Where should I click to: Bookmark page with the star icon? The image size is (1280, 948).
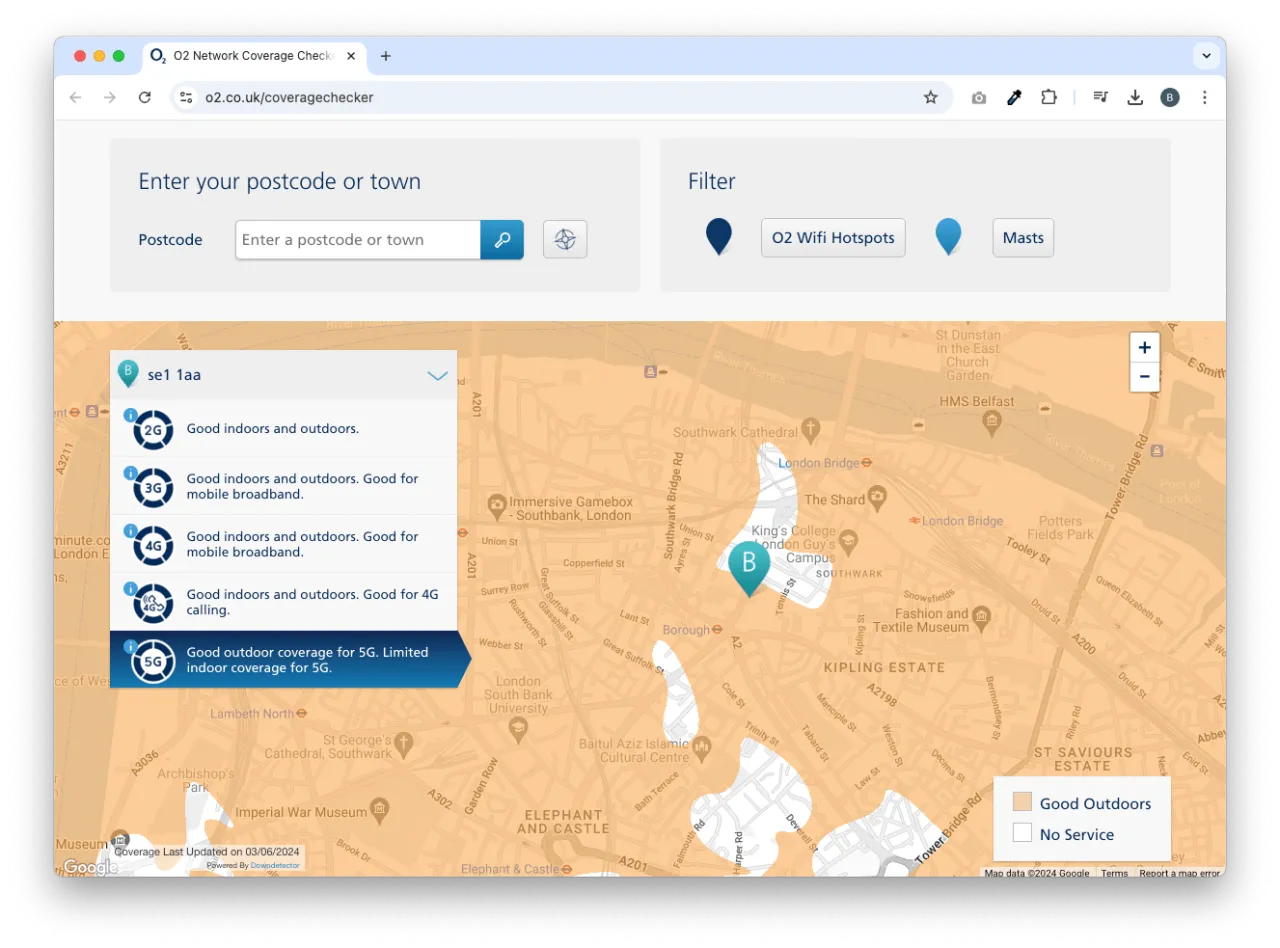930,97
